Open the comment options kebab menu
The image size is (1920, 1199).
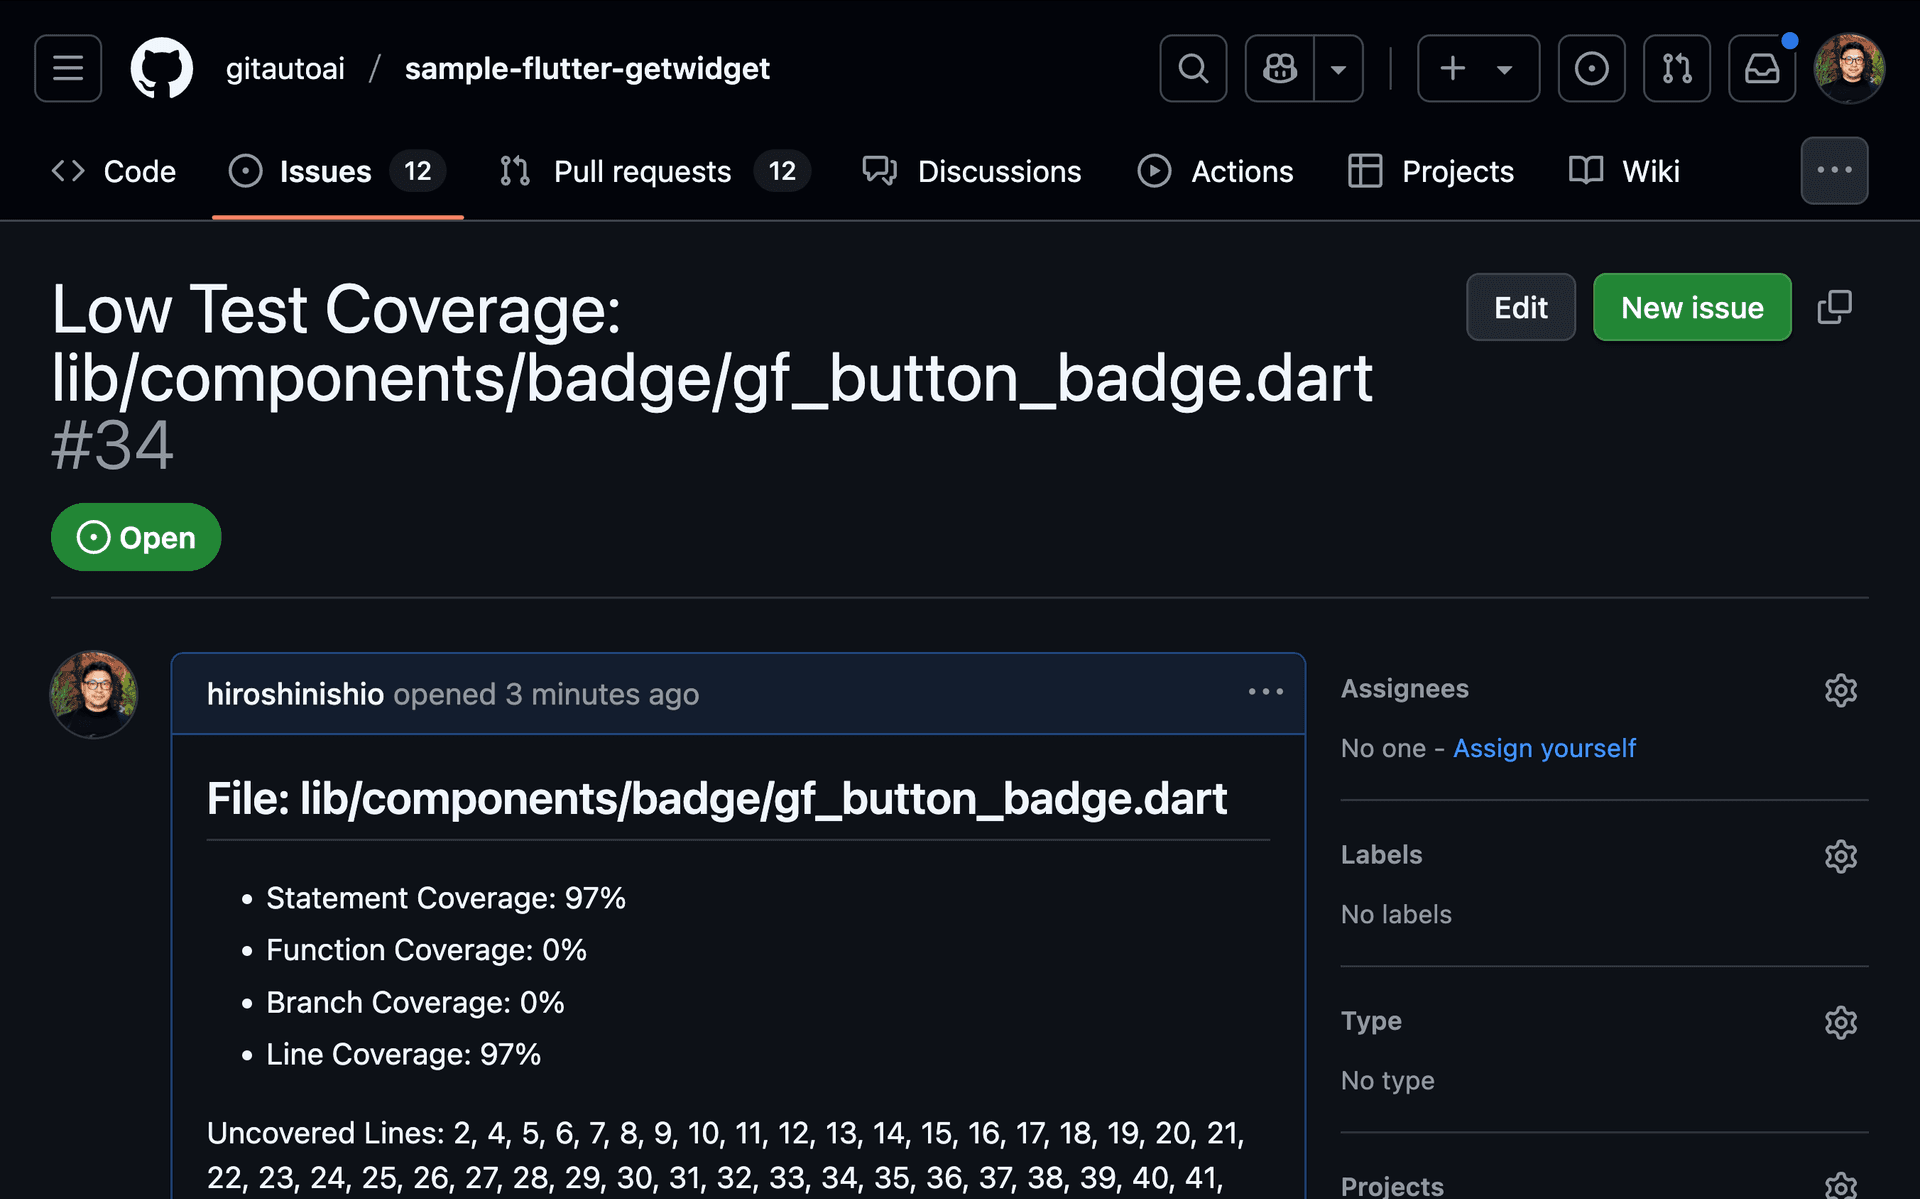point(1266,691)
